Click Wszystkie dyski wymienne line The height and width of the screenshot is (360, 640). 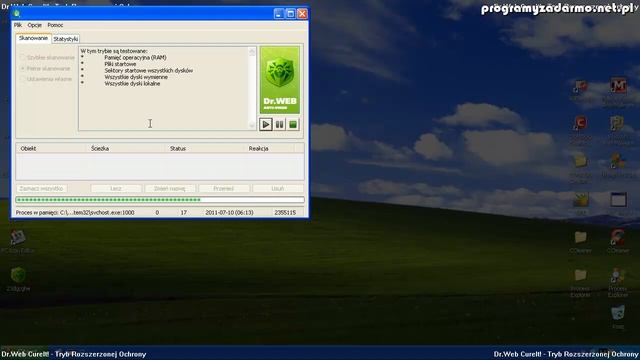(136, 77)
